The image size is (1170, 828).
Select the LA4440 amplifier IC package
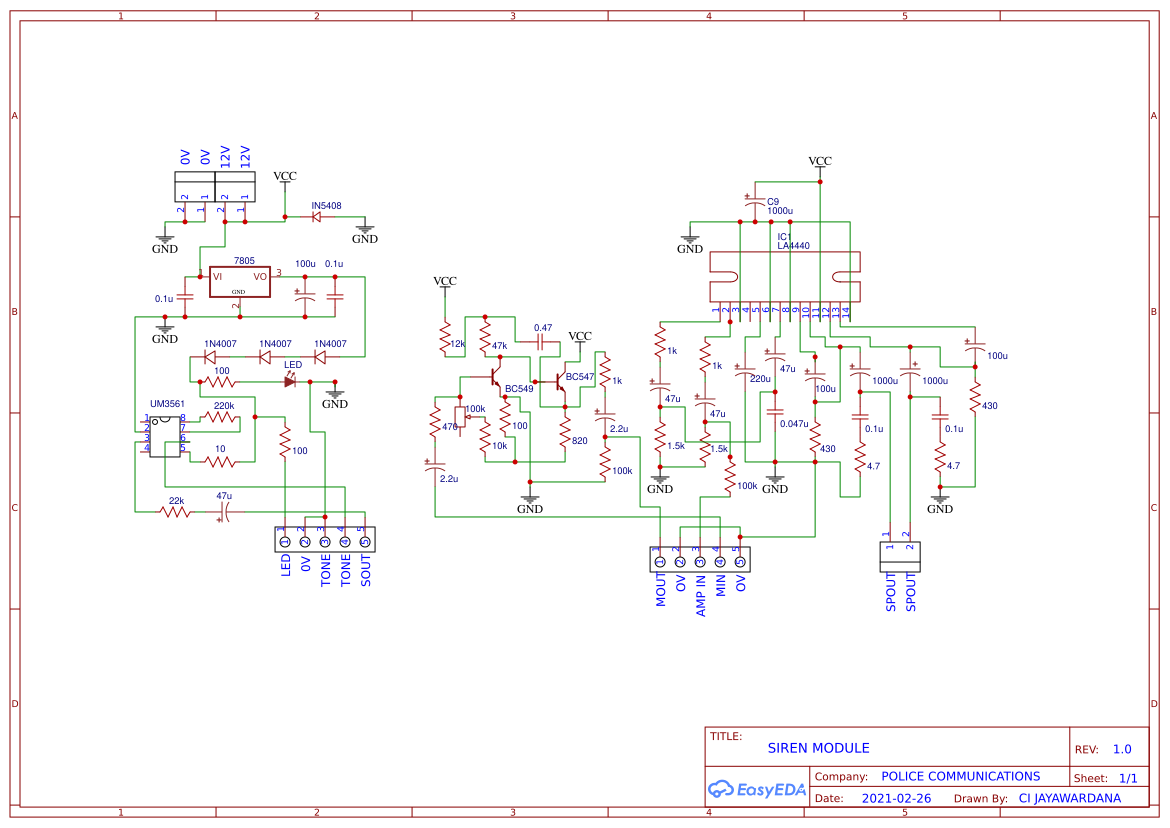(x=783, y=276)
